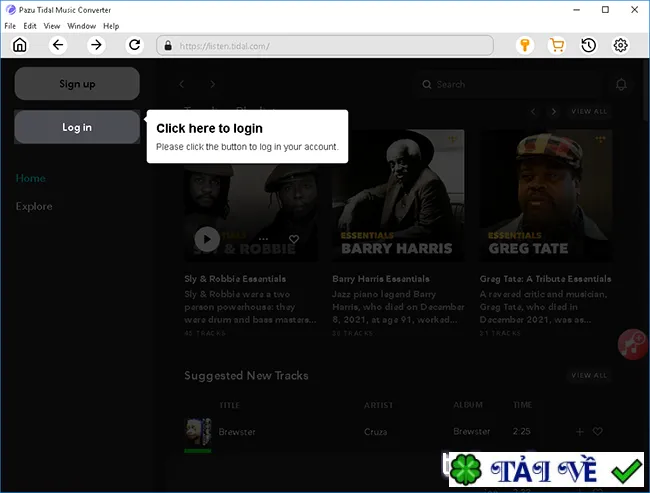The width and height of the screenshot is (650, 493).
Task: Open the Barry Harris Essentials thumbnail
Action: coord(398,196)
